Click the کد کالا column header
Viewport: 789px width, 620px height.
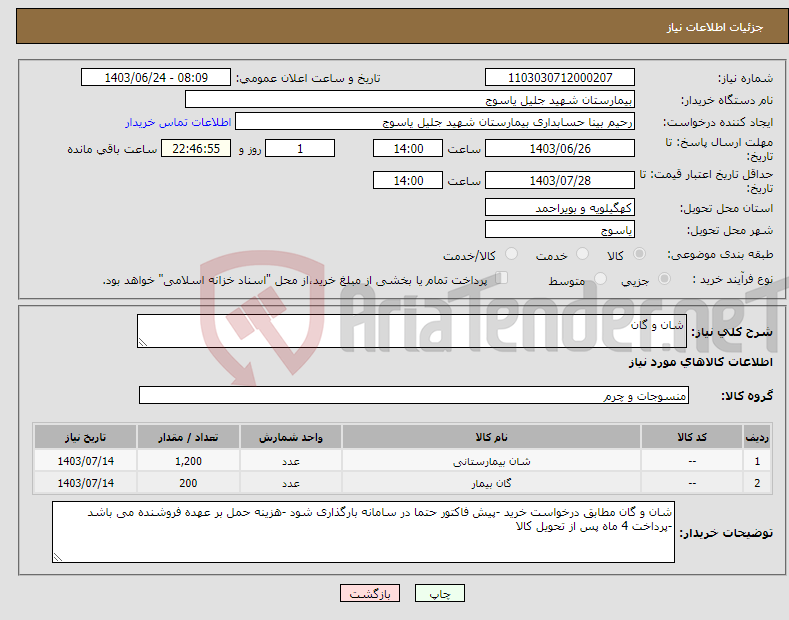click(692, 437)
